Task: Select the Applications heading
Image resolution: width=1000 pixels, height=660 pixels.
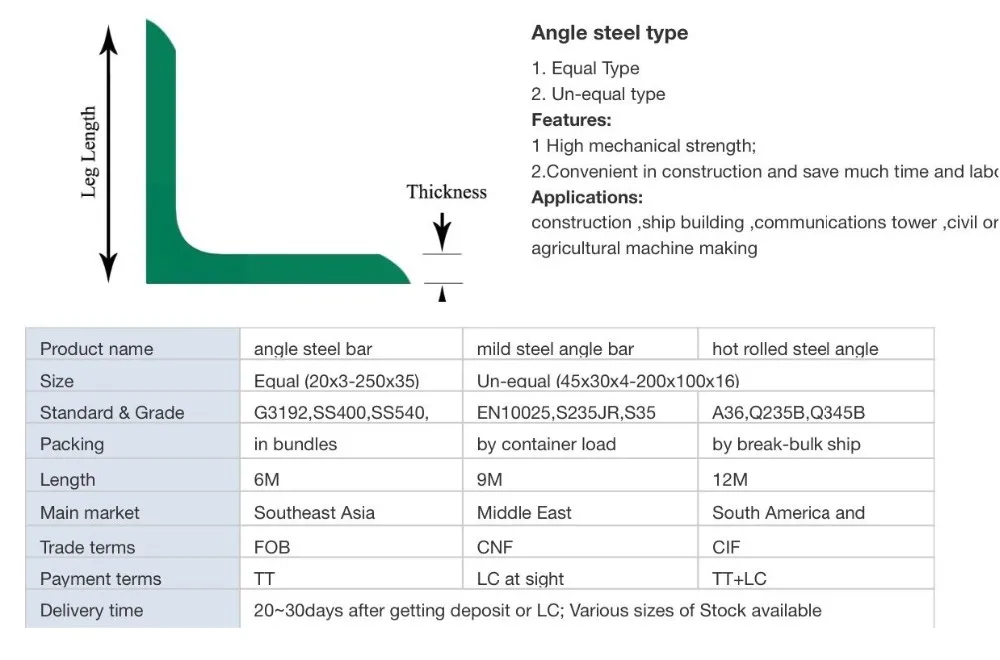Action: coord(587,197)
